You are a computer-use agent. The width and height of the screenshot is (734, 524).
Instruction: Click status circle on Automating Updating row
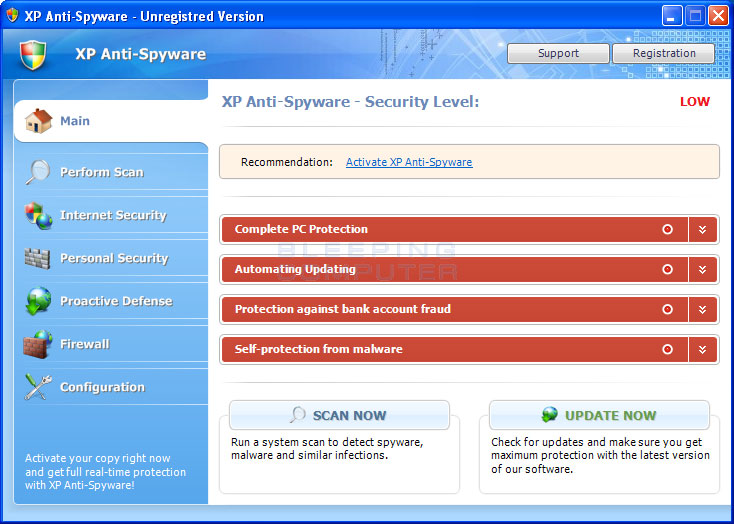[x=668, y=269]
